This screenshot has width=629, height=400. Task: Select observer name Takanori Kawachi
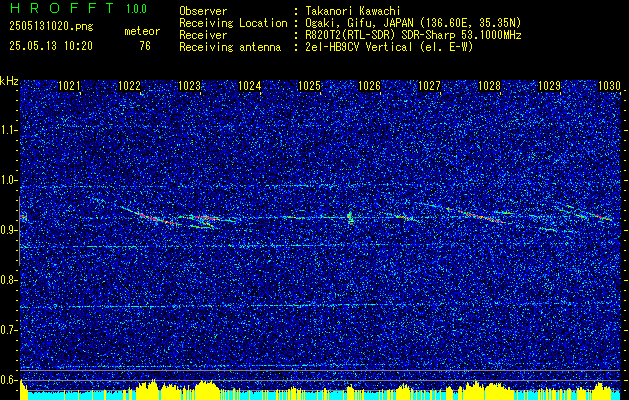tap(353, 11)
